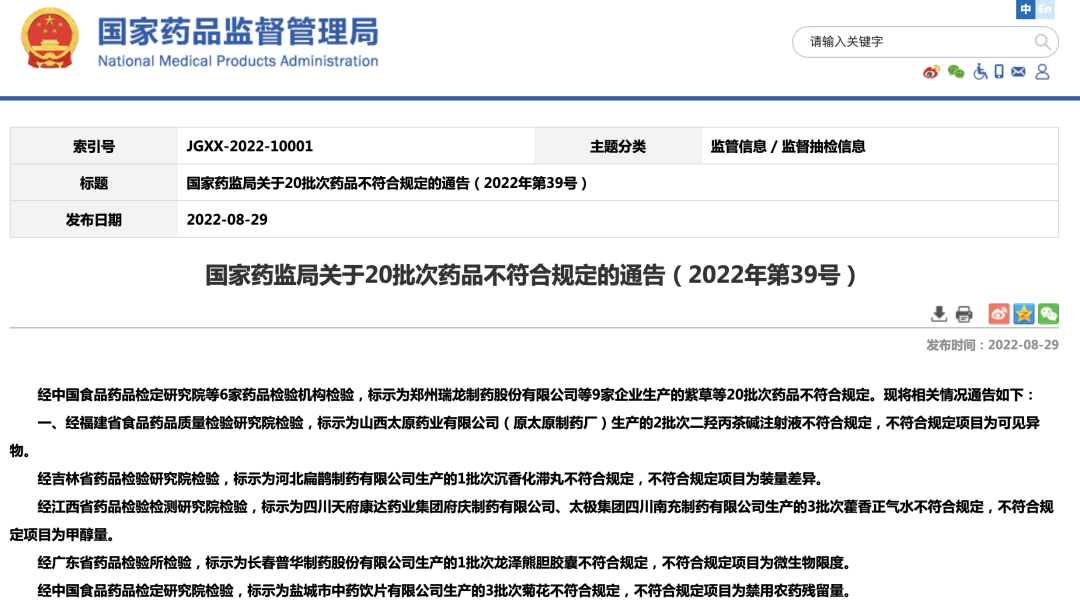The height and width of the screenshot is (605, 1080).
Task: Enable accessibility mode via the wheelchair icon
Action: (980, 72)
